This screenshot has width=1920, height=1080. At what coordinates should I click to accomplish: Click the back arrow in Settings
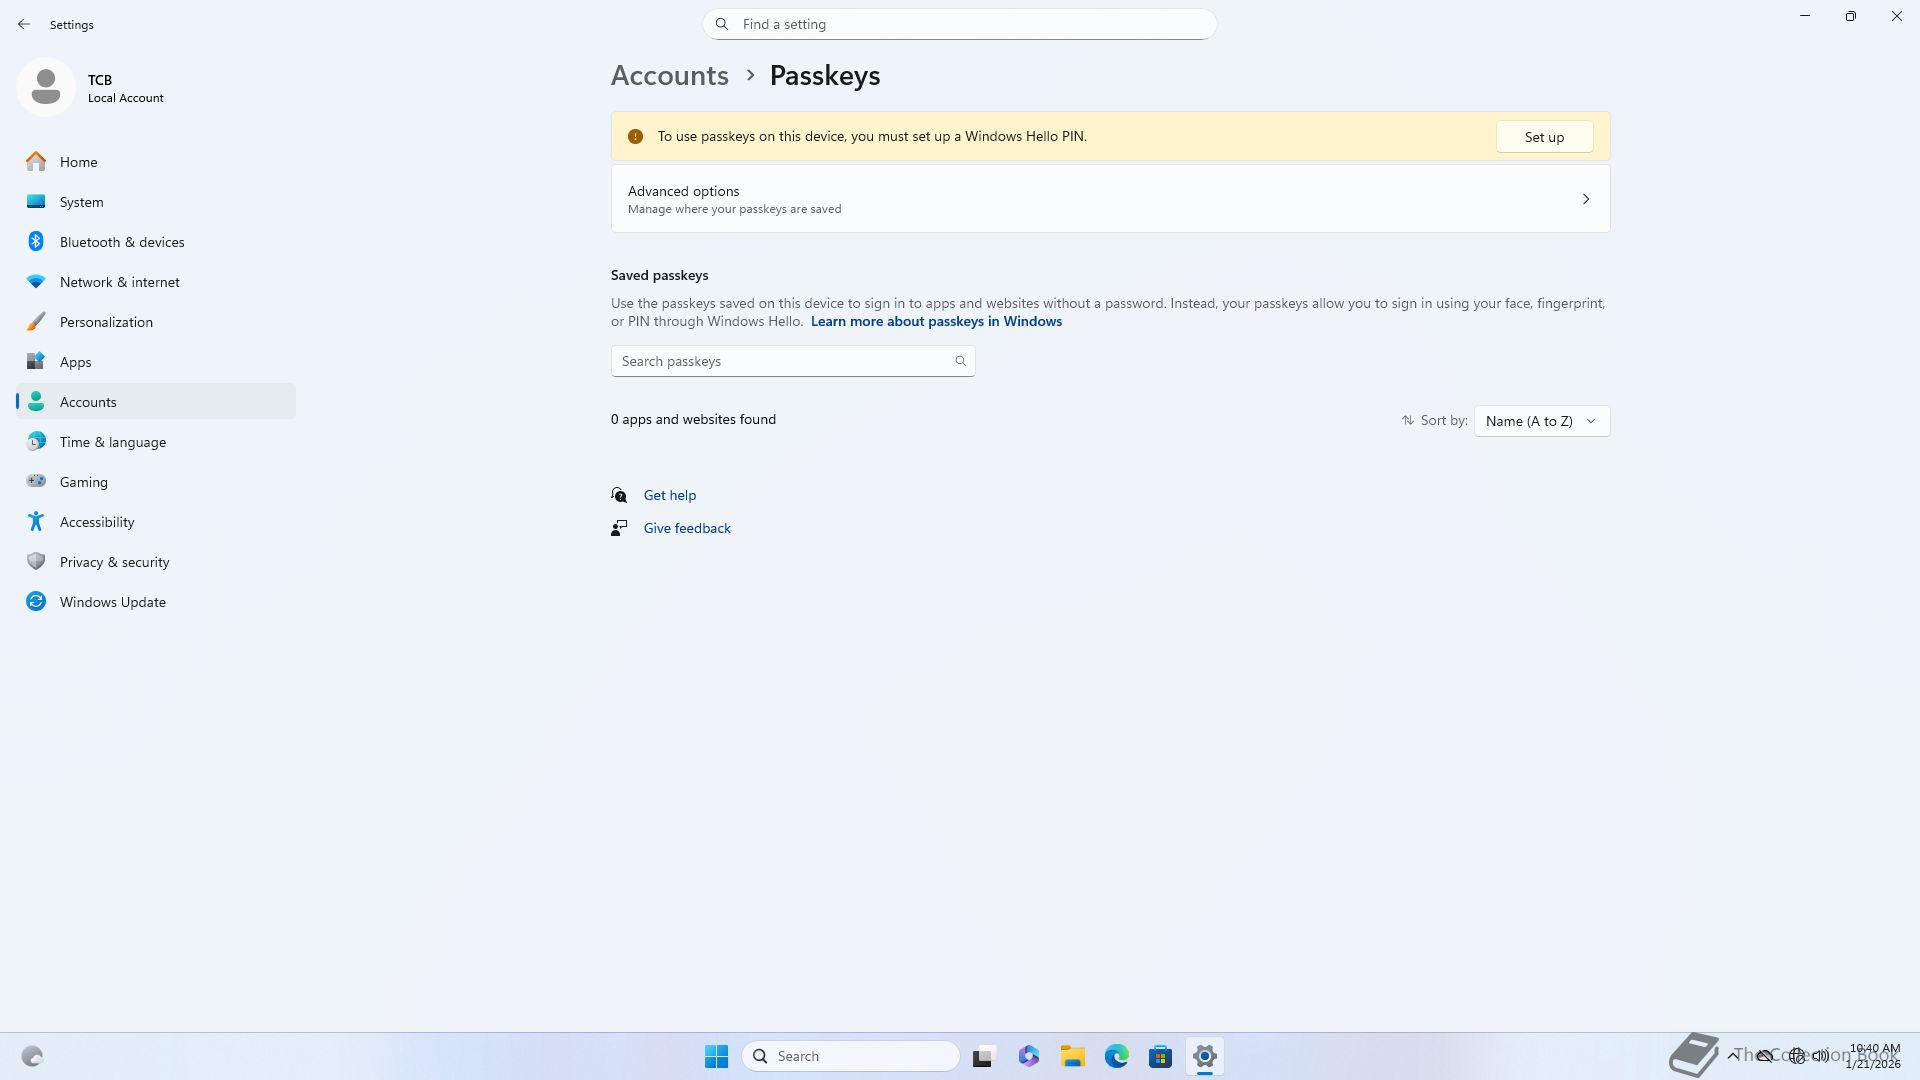[x=24, y=24]
